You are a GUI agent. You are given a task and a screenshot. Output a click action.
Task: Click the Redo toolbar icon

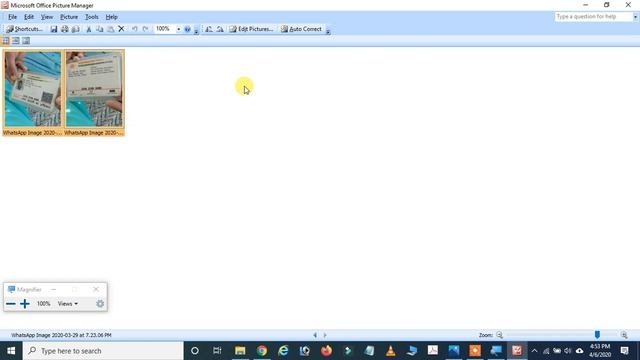tap(145, 29)
